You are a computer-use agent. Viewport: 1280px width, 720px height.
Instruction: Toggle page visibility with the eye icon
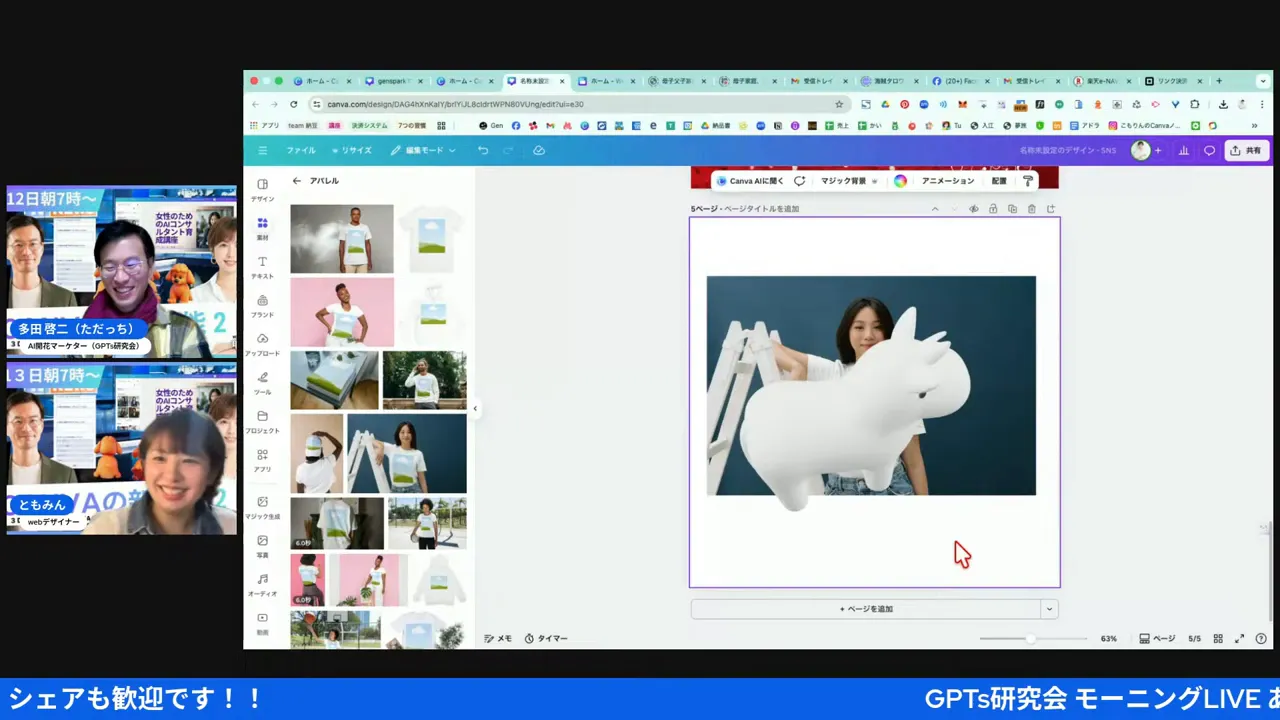pos(973,209)
